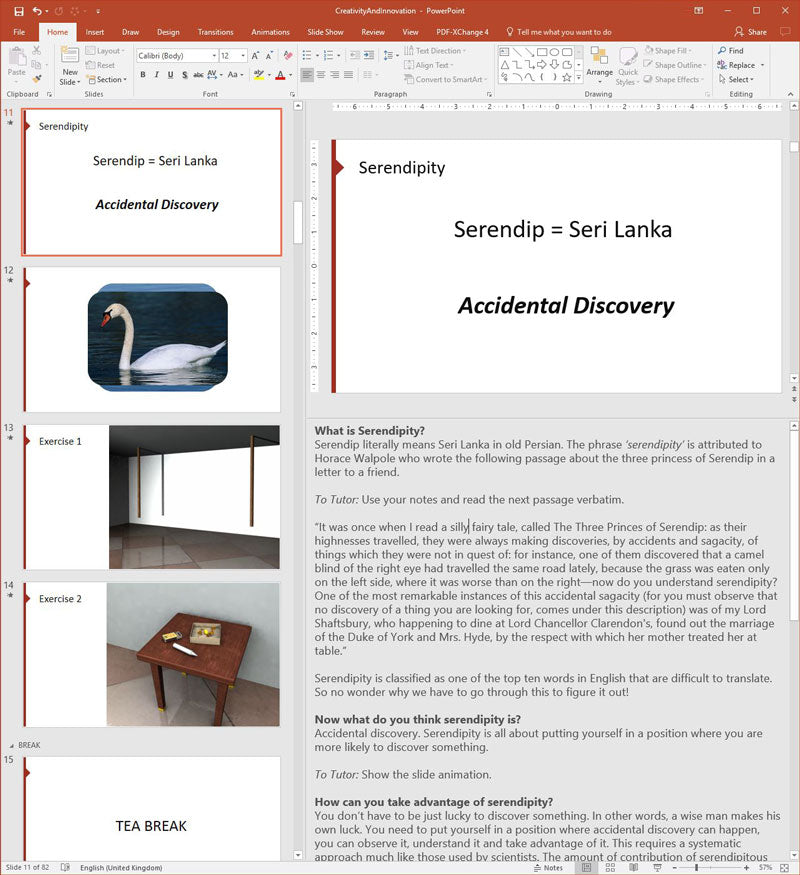Viewport: 800px width, 875px height.
Task: Set paragraph alignment to Left
Action: 307,75
